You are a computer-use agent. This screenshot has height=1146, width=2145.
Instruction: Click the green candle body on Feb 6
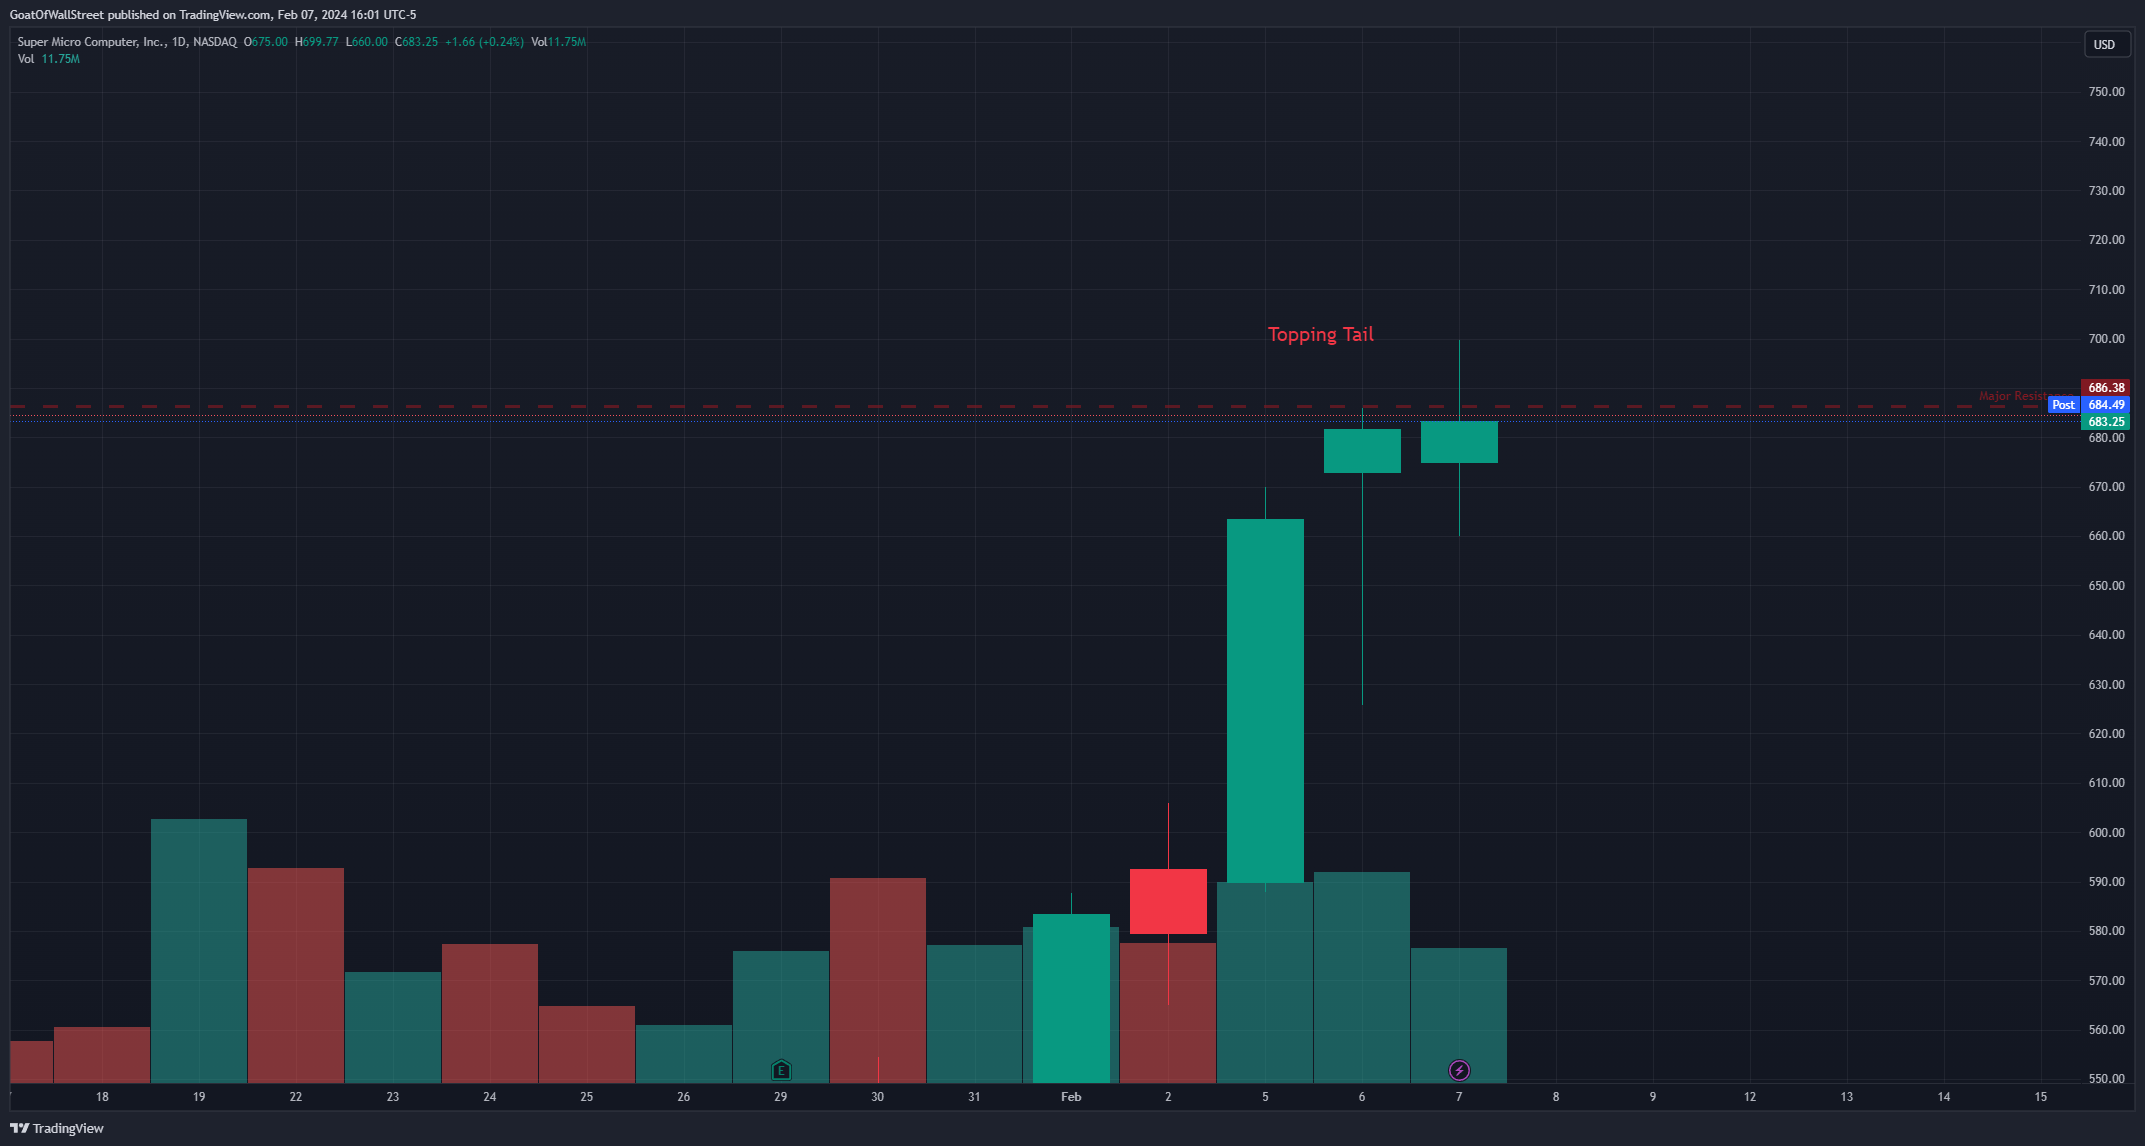pyautogui.click(x=1362, y=451)
